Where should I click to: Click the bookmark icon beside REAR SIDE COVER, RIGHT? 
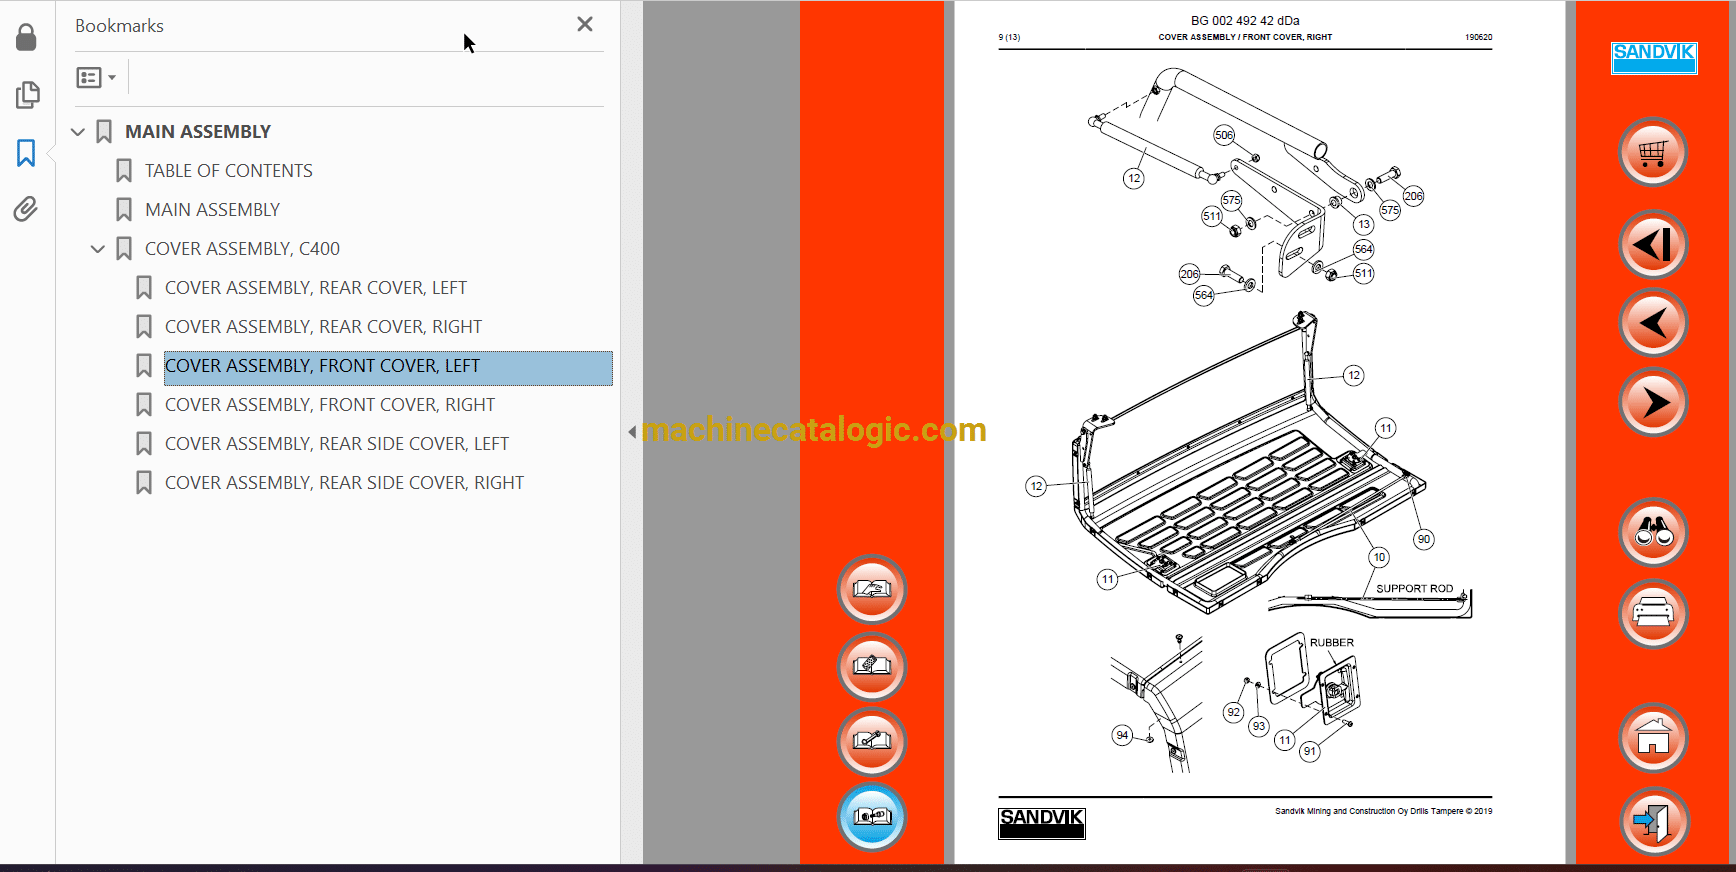144,483
